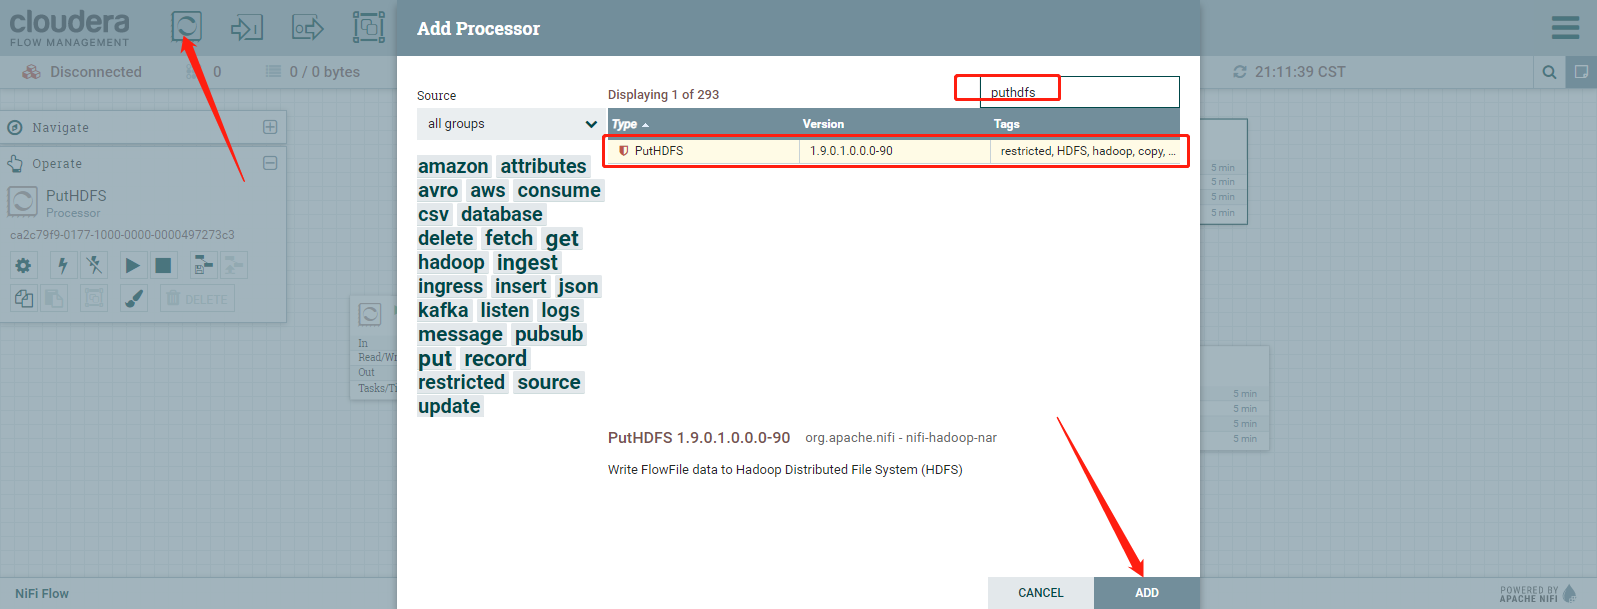Click version cell 1.9.0.1.0.0.0-90

pyautogui.click(x=851, y=151)
